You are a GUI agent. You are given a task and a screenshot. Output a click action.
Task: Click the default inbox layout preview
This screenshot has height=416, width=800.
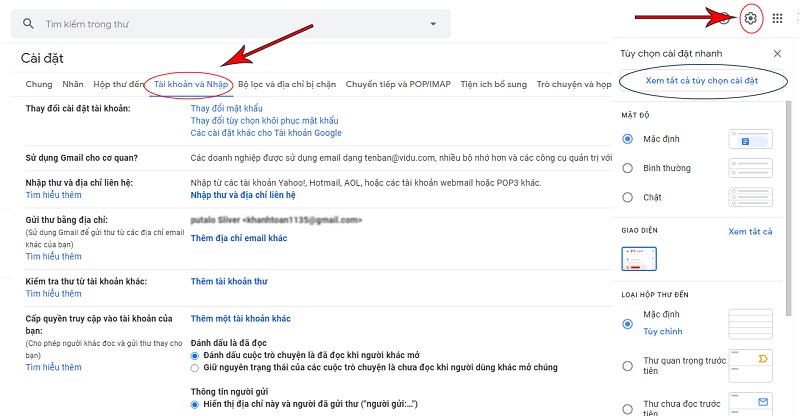coord(751,324)
